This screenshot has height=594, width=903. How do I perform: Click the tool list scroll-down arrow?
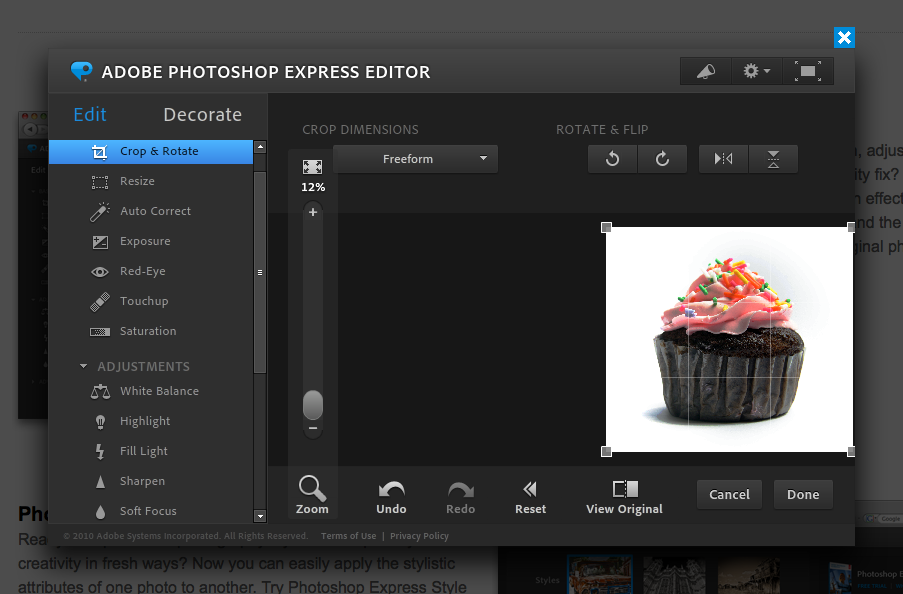click(260, 516)
